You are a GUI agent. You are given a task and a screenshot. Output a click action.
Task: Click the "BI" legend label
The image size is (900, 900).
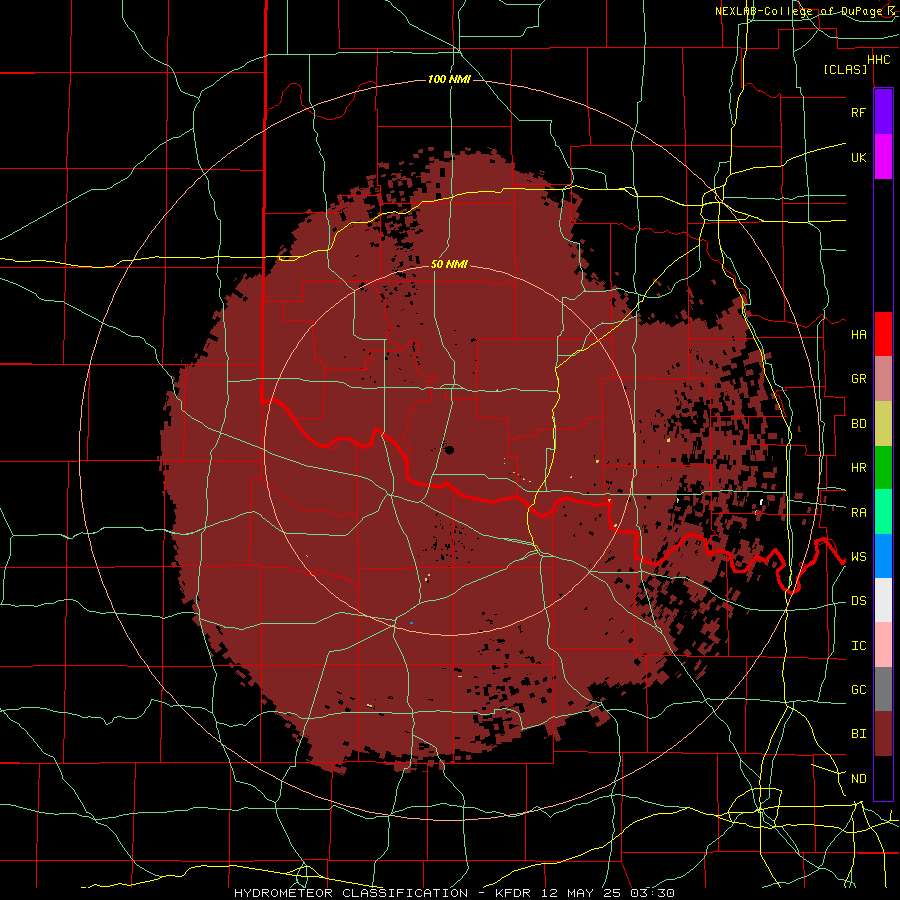point(858,734)
